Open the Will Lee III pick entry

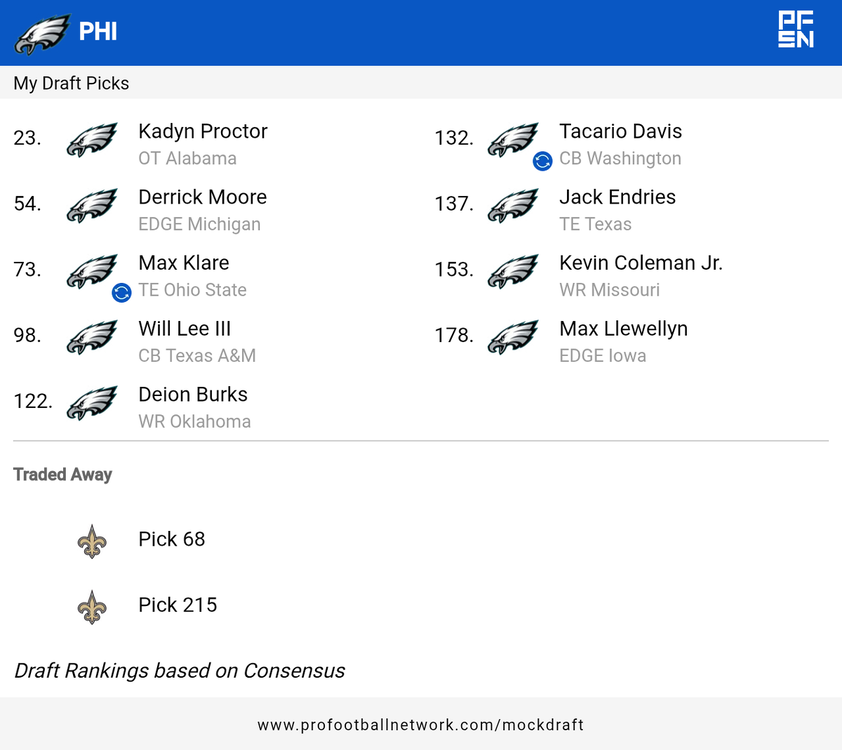(x=185, y=329)
